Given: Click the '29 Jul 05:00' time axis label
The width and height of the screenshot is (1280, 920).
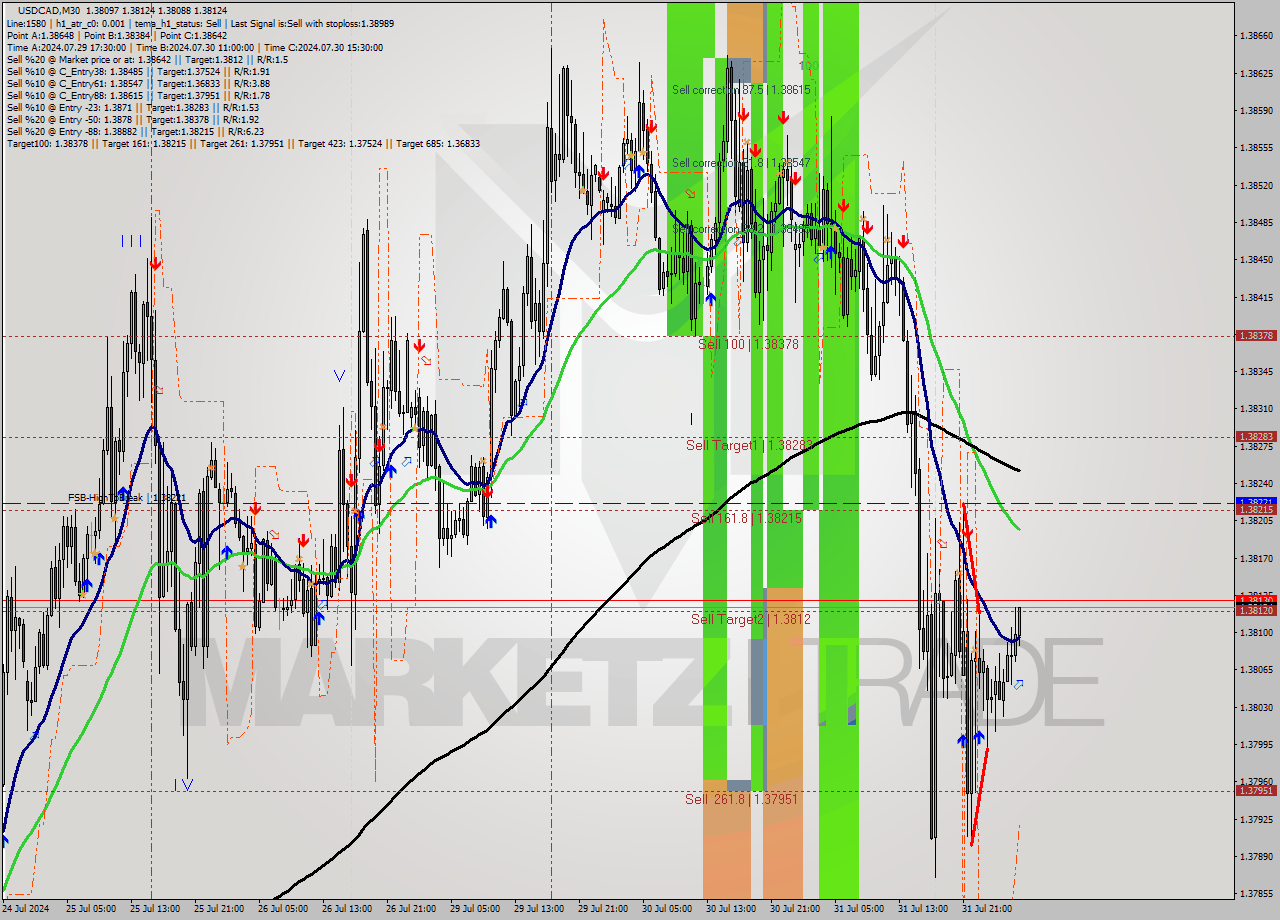Looking at the screenshot, I should [x=474, y=909].
